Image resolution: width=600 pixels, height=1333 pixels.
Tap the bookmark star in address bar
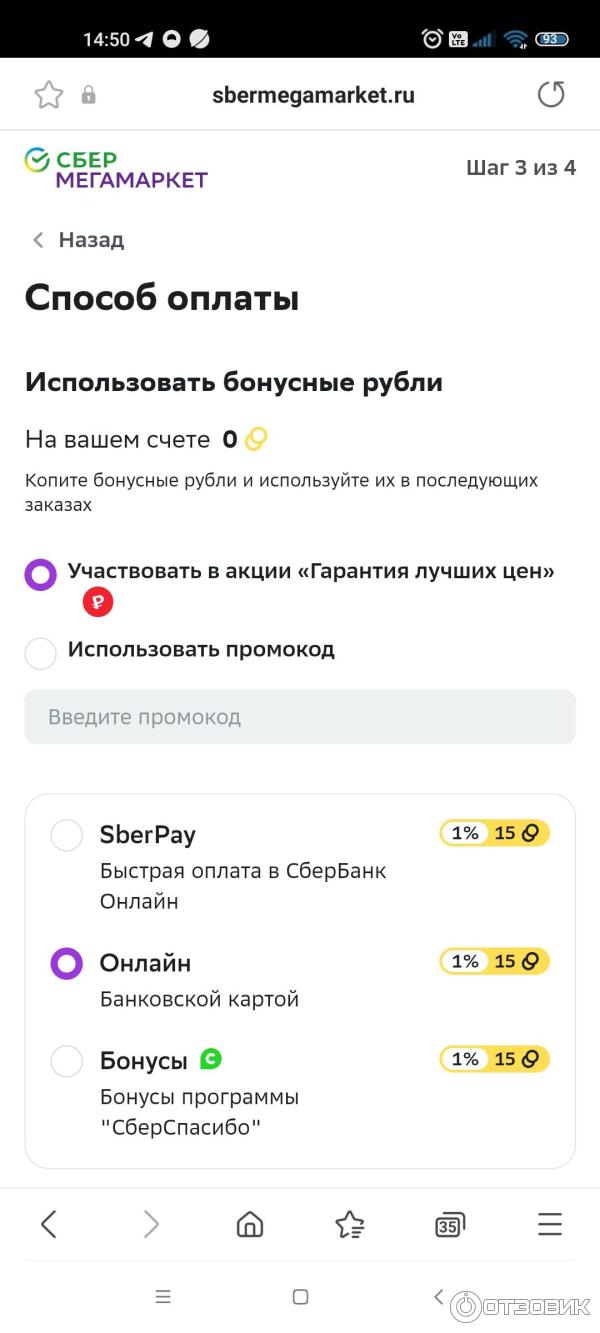(48, 95)
